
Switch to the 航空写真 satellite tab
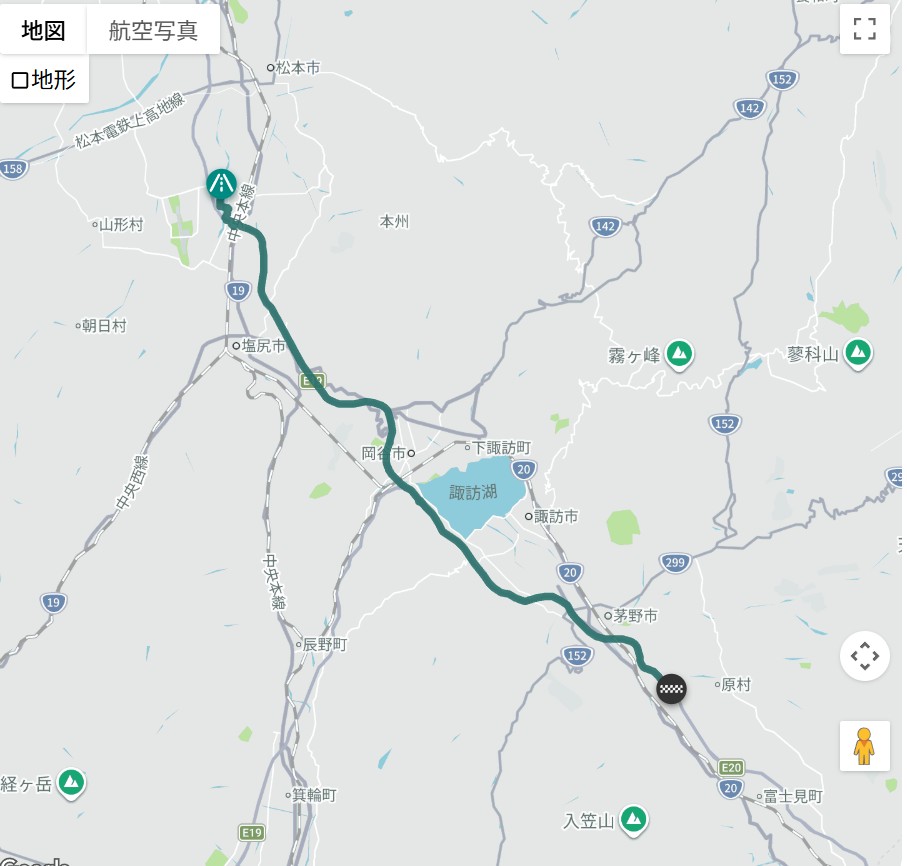[x=153, y=30]
